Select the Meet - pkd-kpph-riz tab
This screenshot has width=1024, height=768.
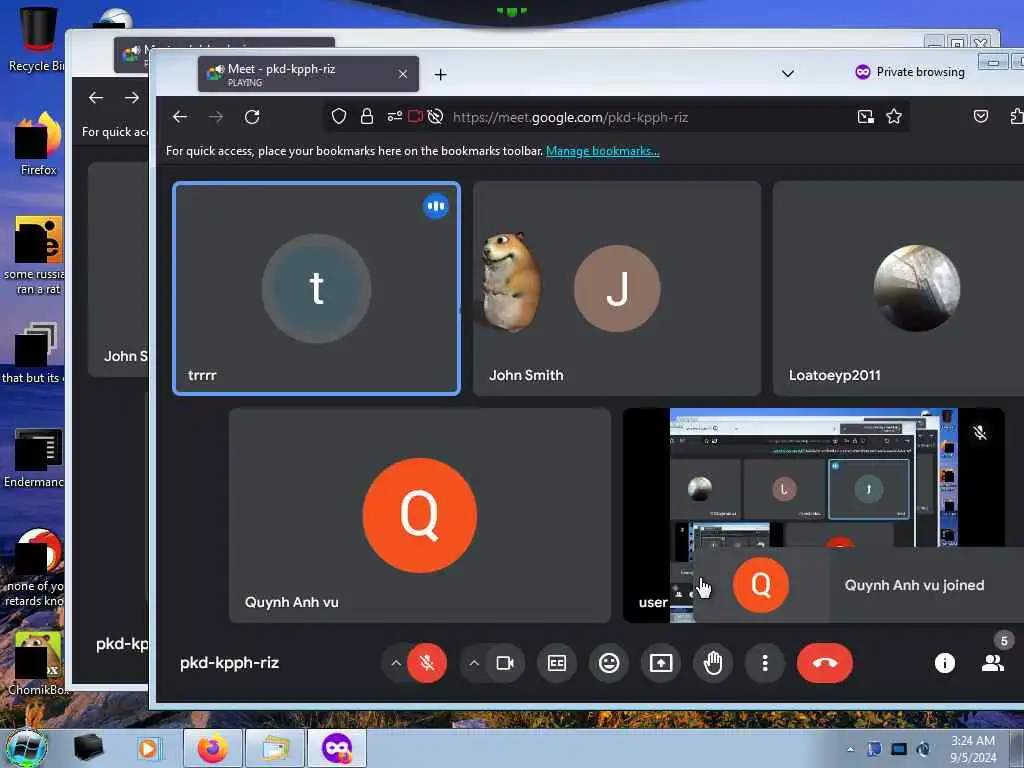(x=308, y=74)
